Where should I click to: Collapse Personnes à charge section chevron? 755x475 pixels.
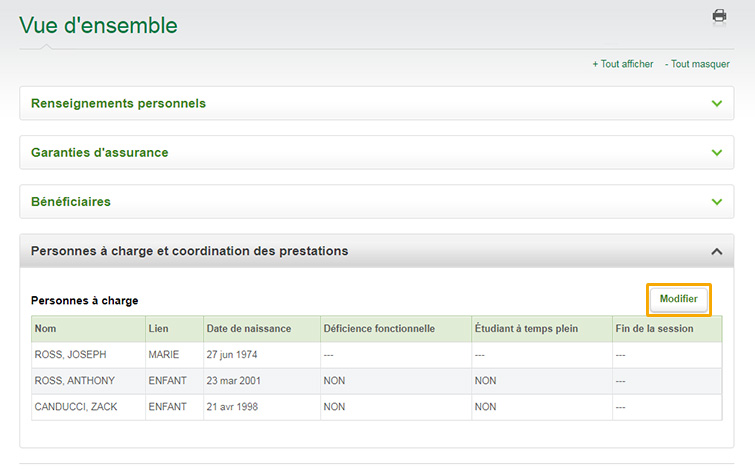tap(716, 251)
